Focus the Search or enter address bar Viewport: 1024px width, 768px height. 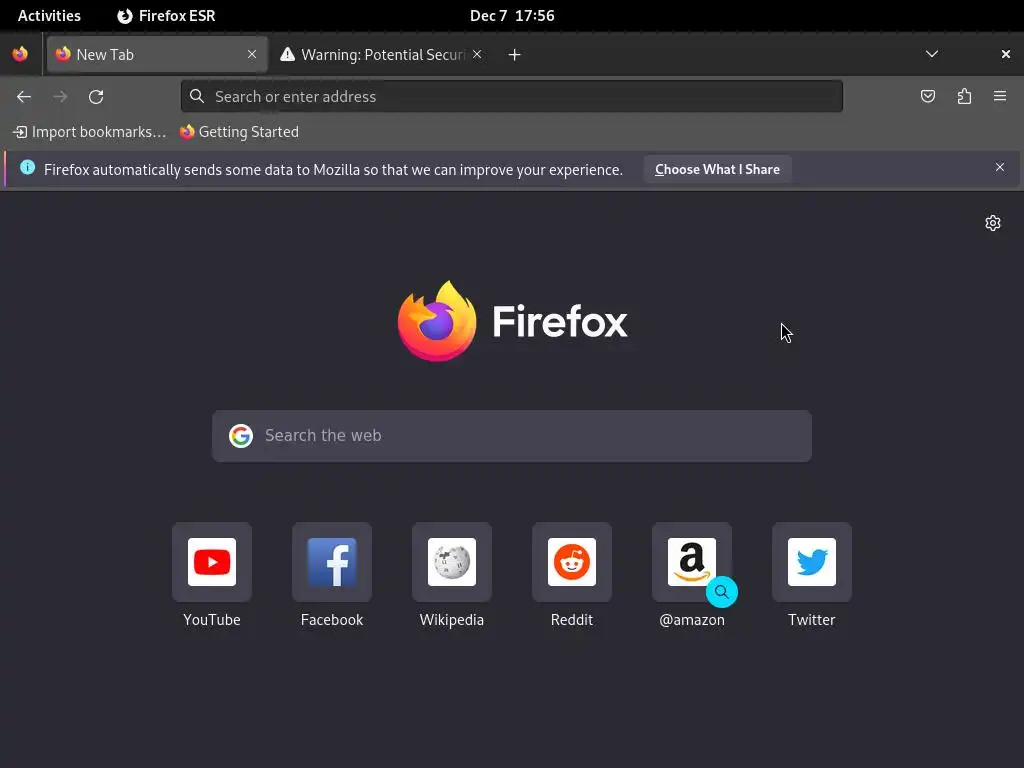[511, 97]
